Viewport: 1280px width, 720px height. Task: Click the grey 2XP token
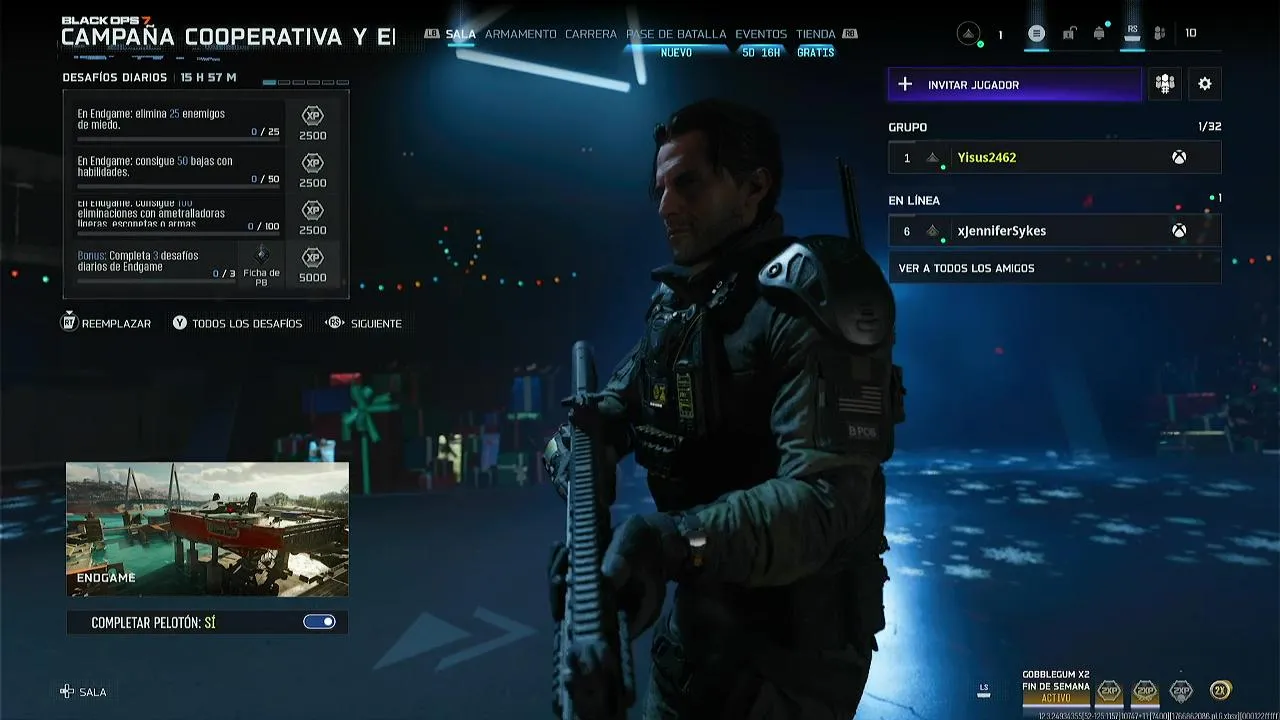pyautogui.click(x=1181, y=690)
